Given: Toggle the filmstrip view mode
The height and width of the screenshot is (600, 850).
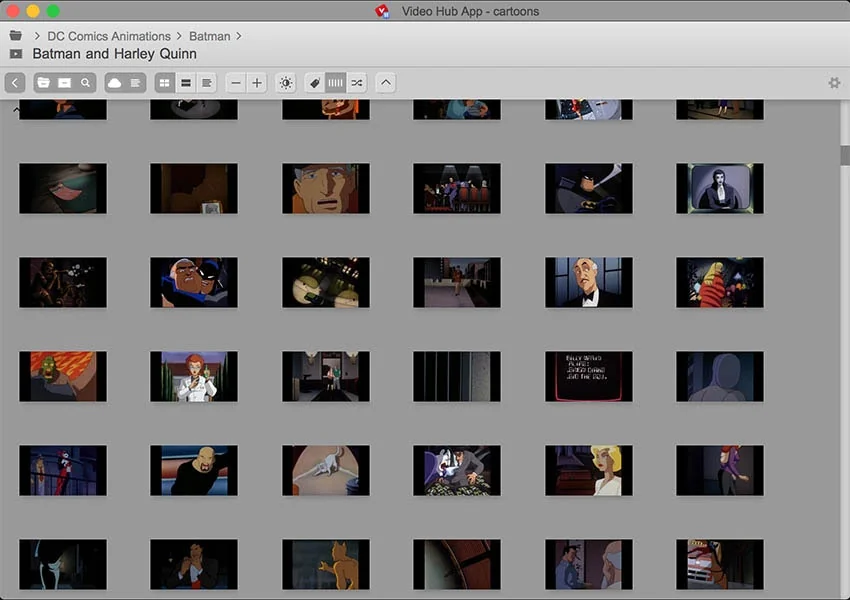Looking at the screenshot, I should click(336, 83).
